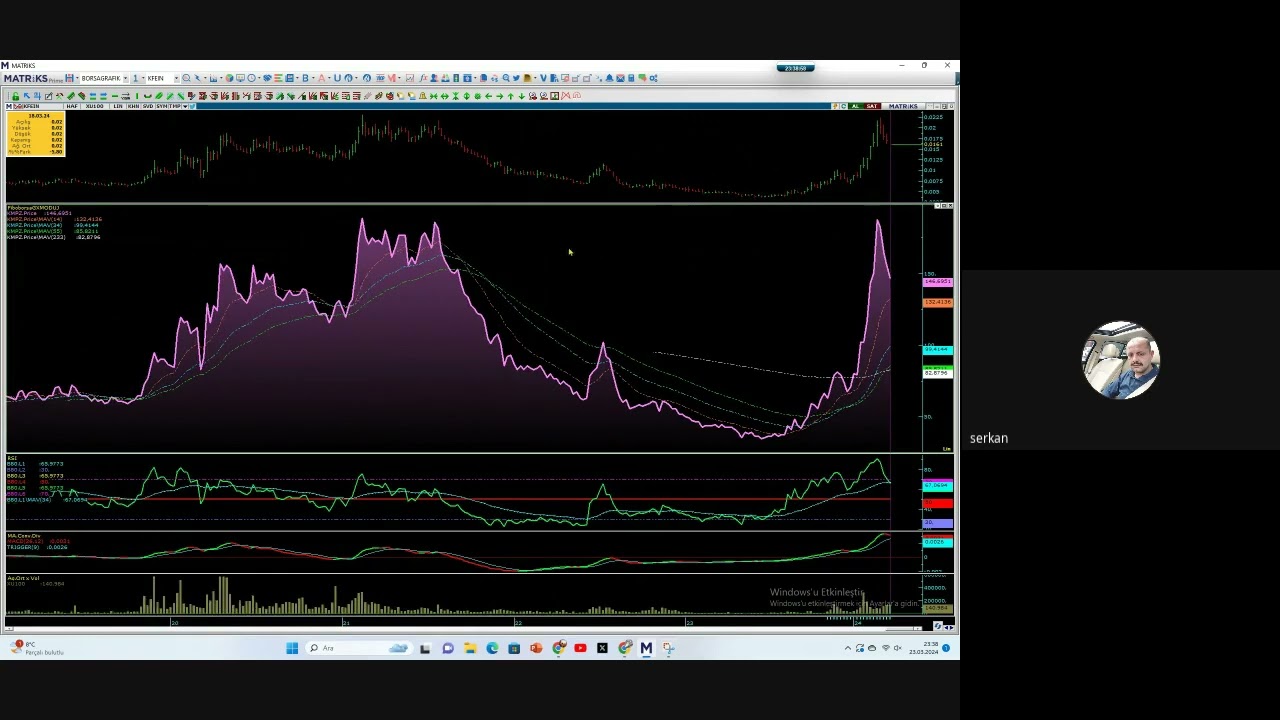Click the MATRIKS label in chart header

coord(903,106)
